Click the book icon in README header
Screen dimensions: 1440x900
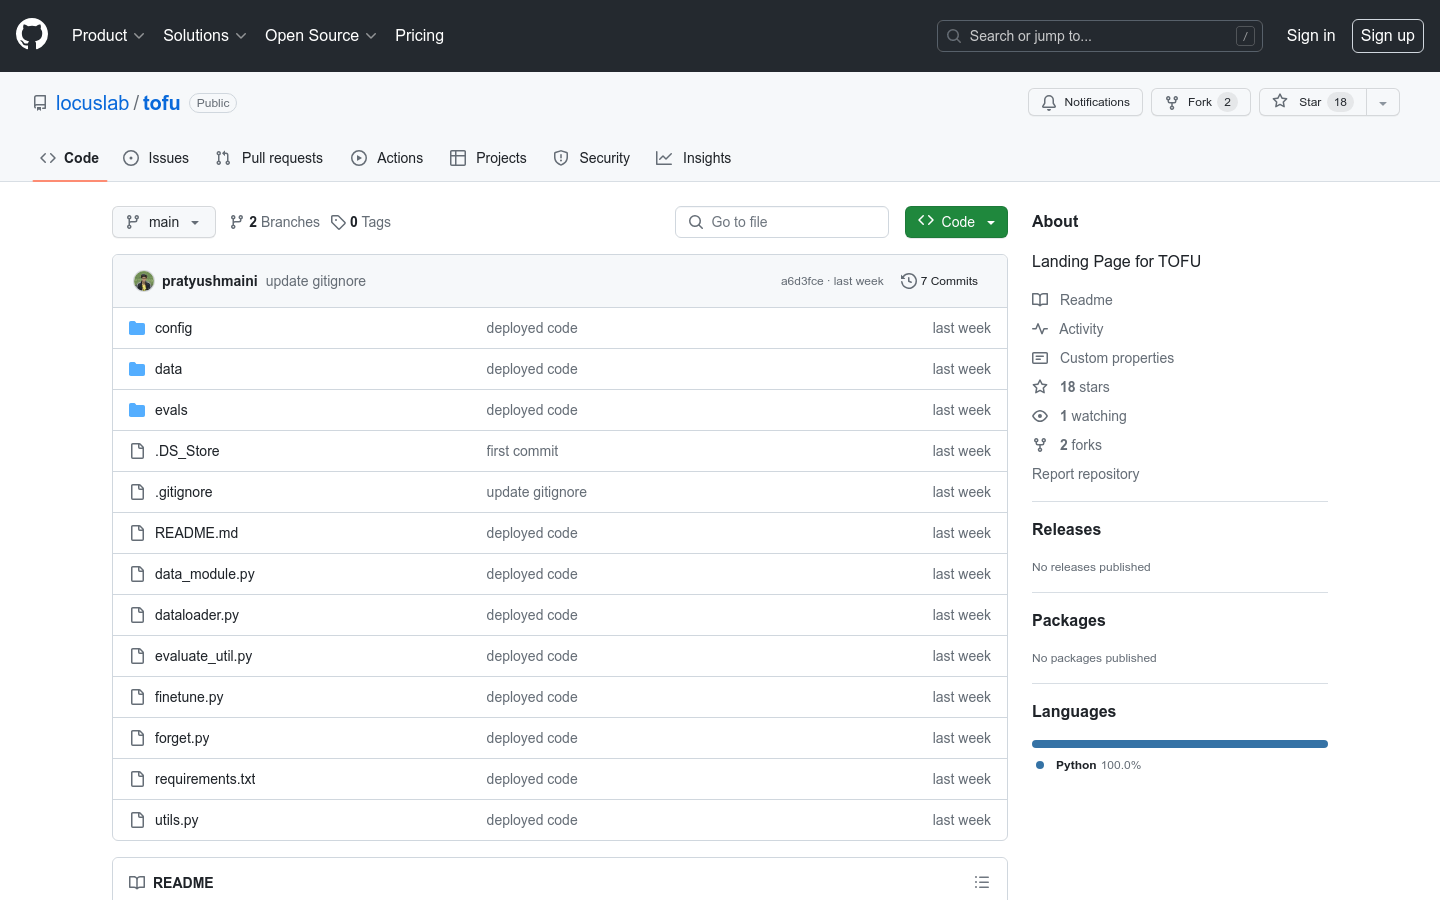[x=137, y=883]
